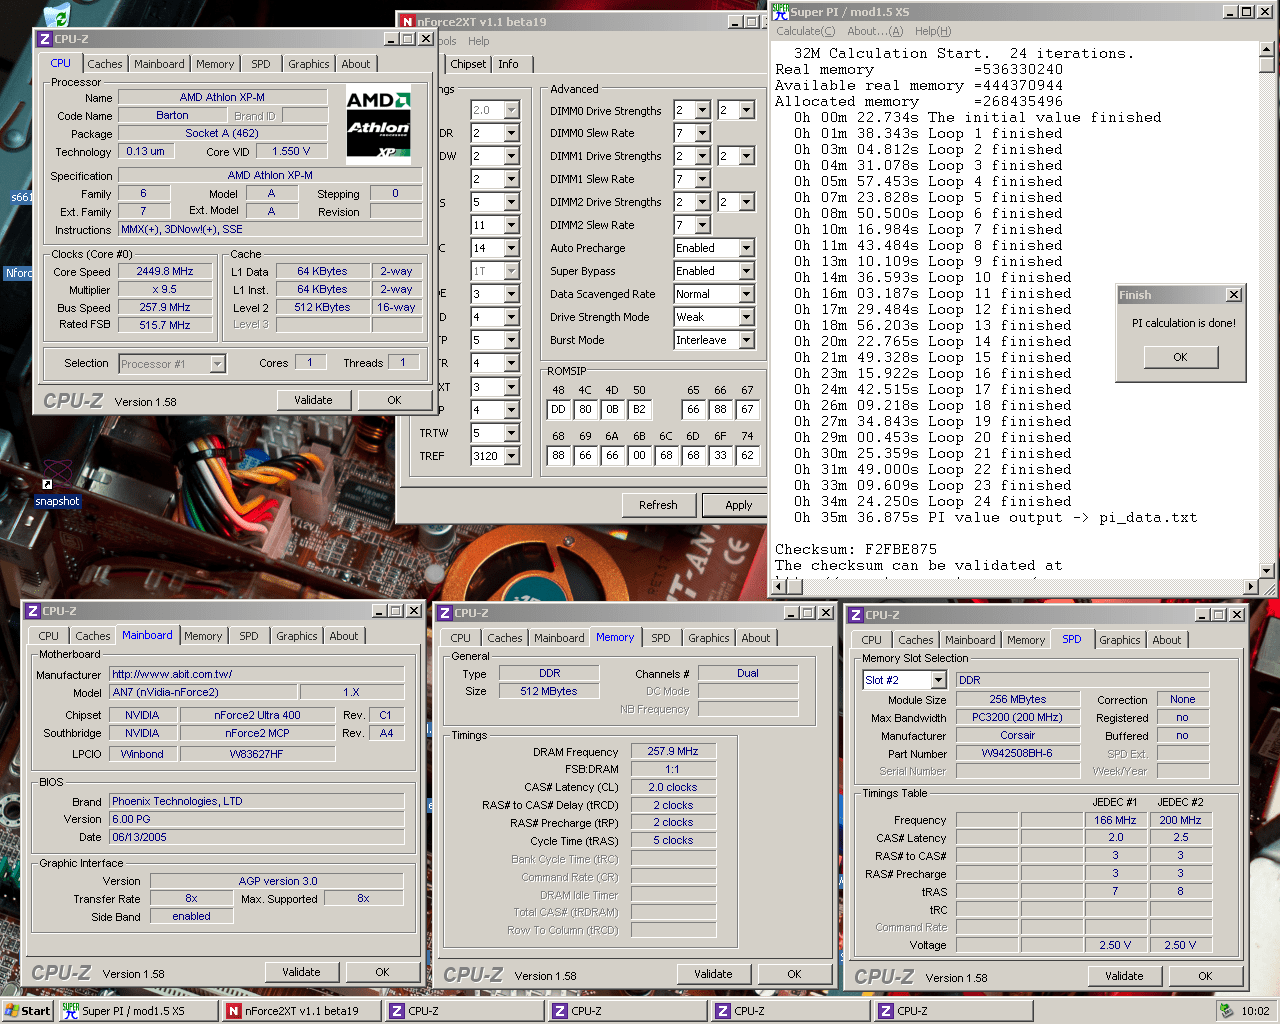Open the Slot #2 memory slot selector
1280x1024 pixels.
pyautogui.click(x=938, y=680)
